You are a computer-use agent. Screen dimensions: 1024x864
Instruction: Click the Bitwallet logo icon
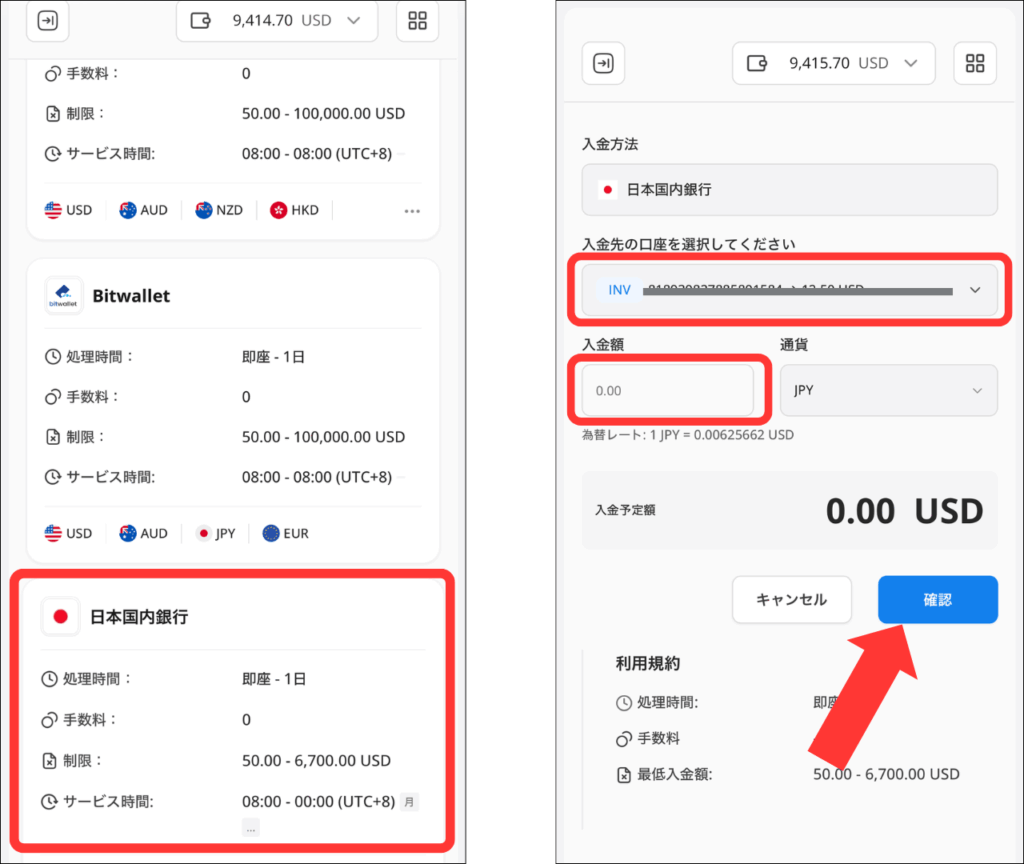click(63, 296)
